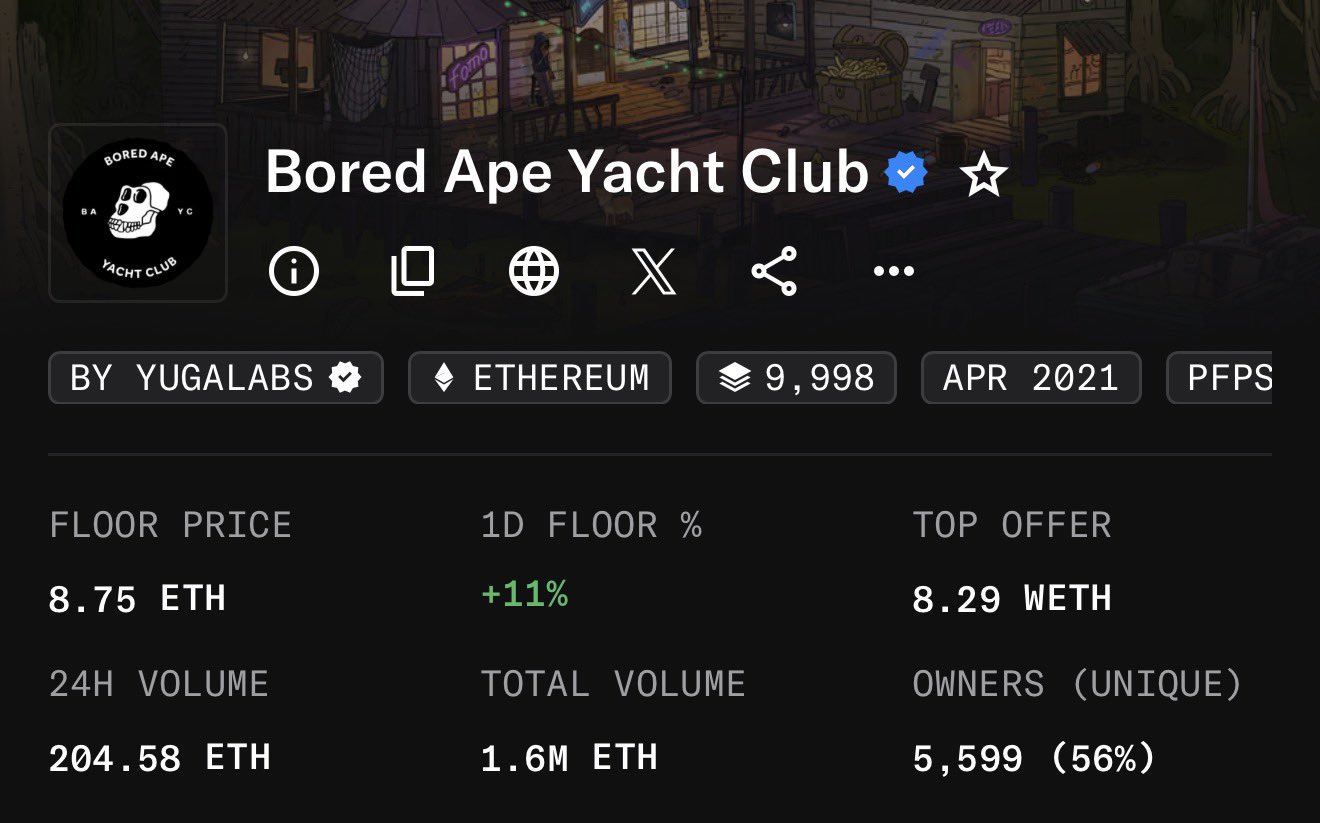1320x823 pixels.
Task: Copy the collection contract address icon
Action: pos(413,271)
